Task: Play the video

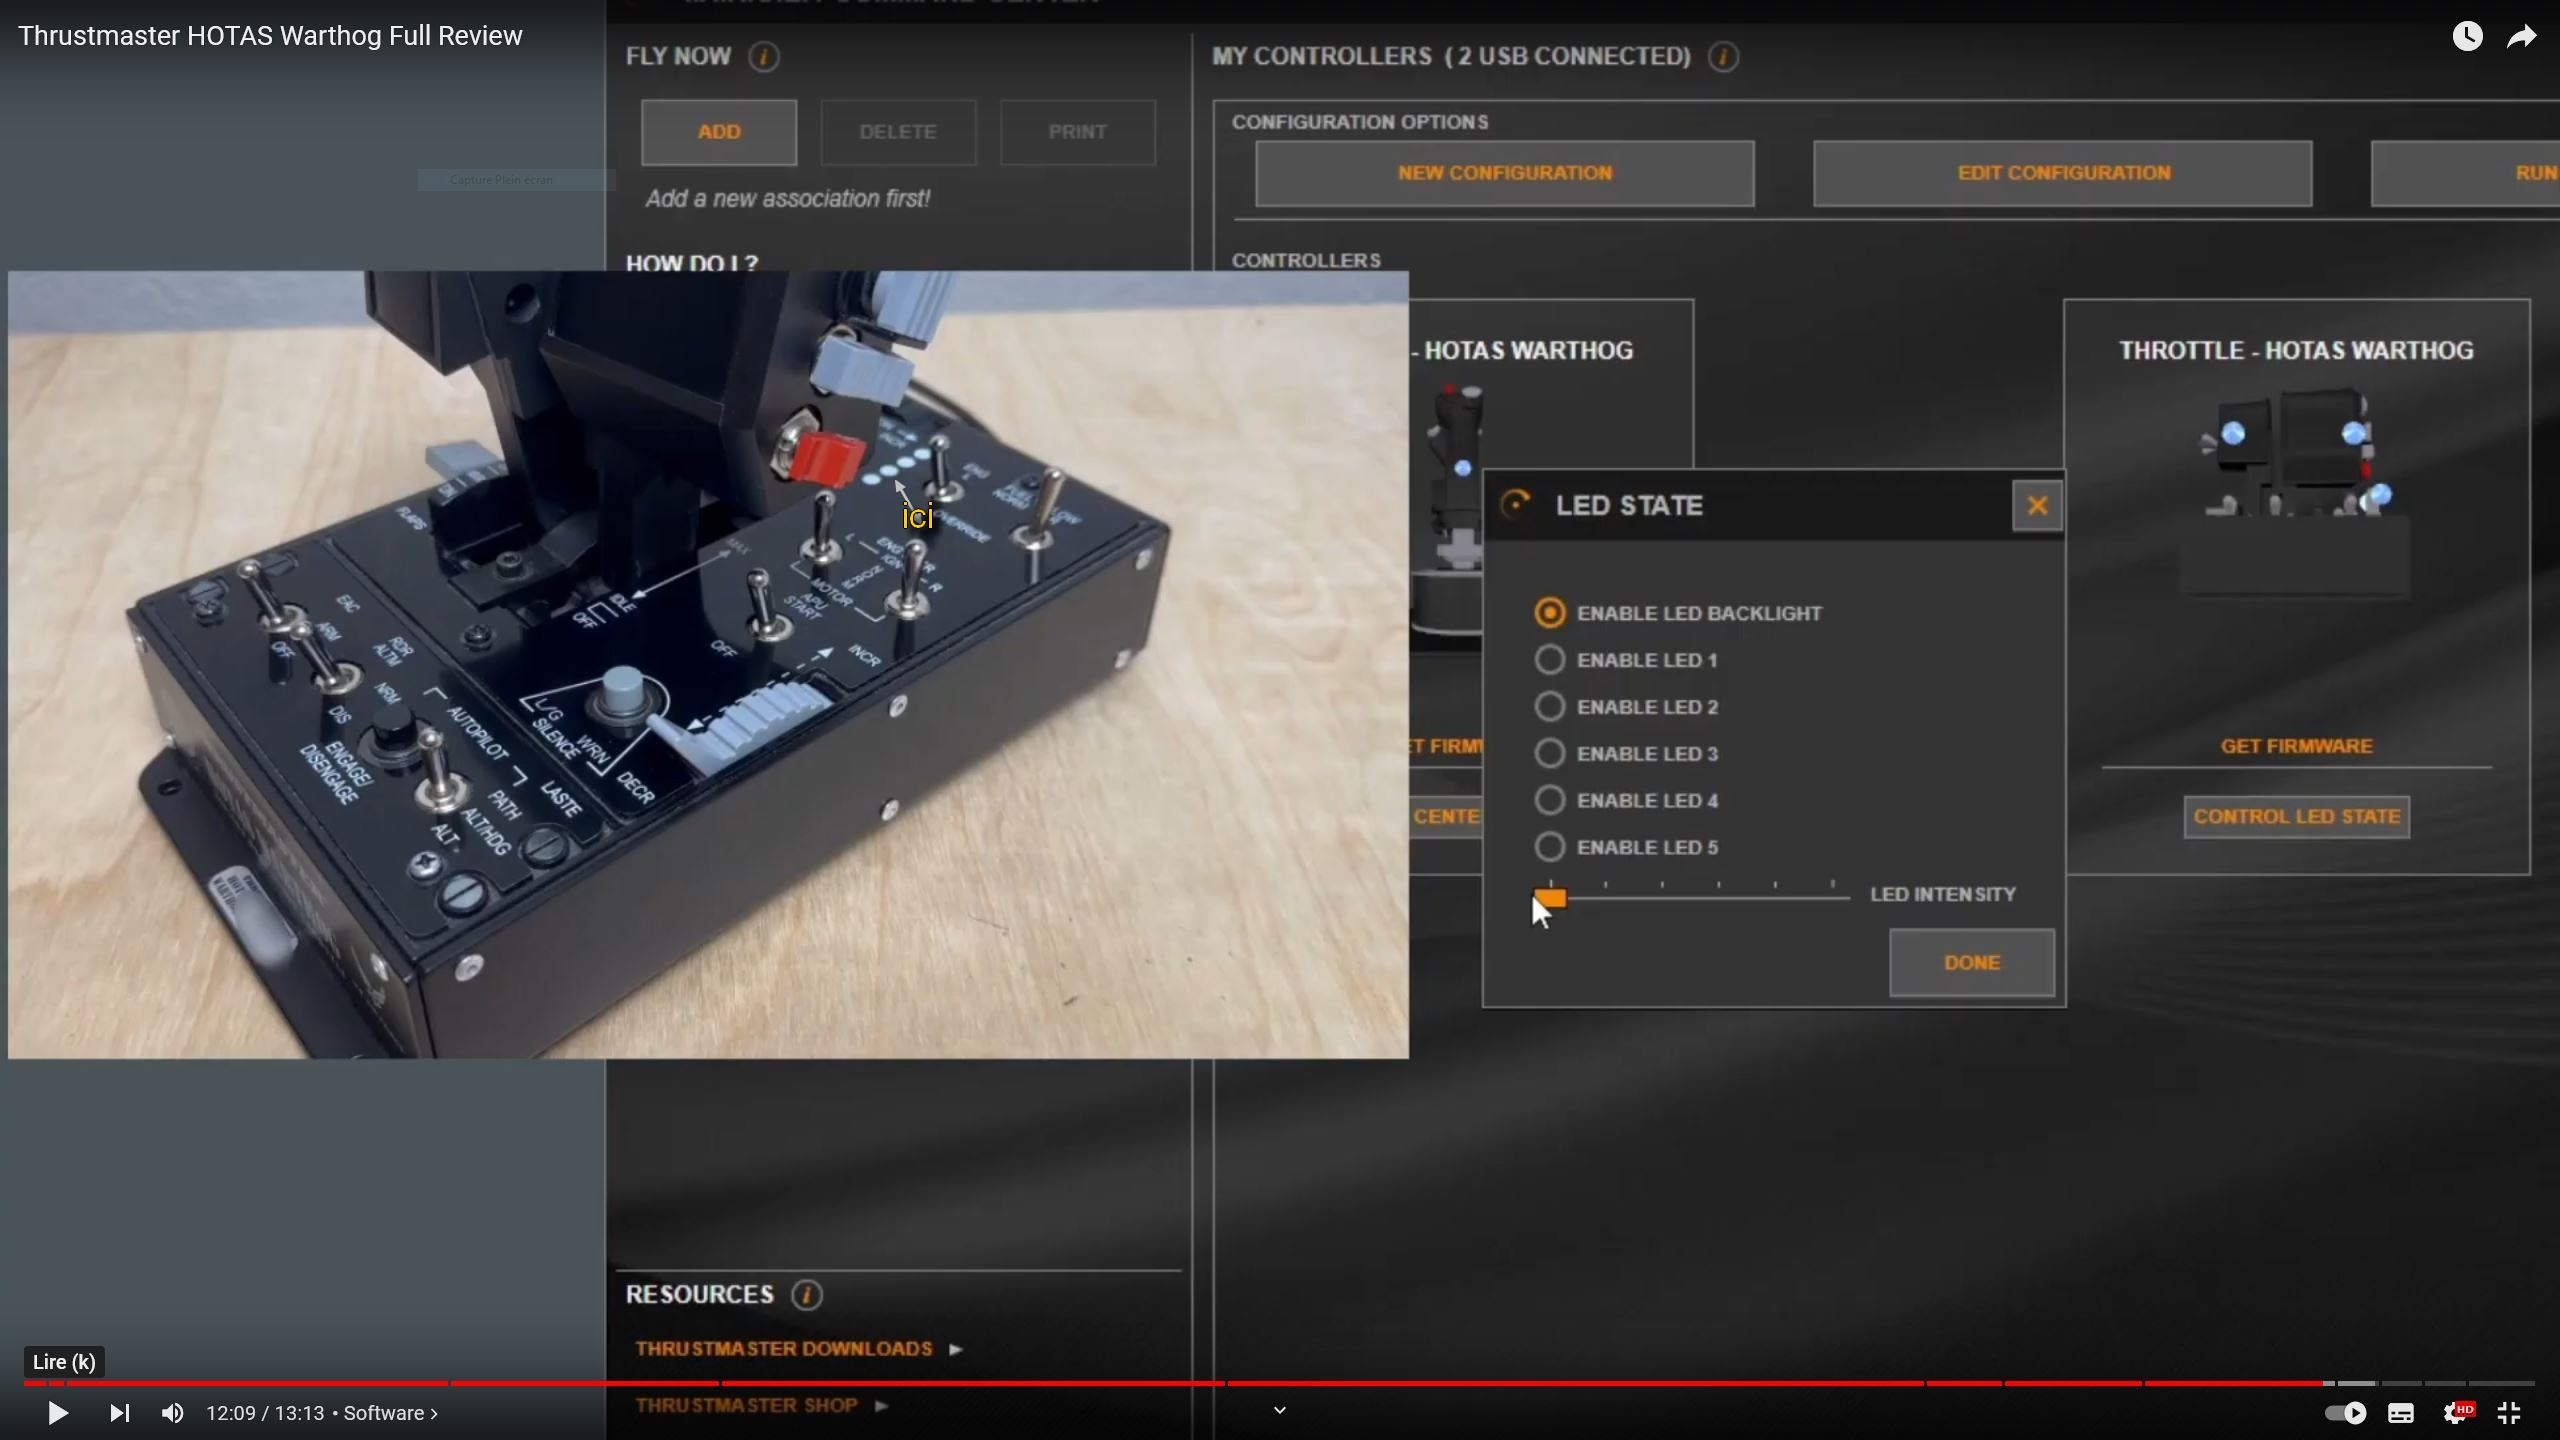Action: (x=58, y=1413)
